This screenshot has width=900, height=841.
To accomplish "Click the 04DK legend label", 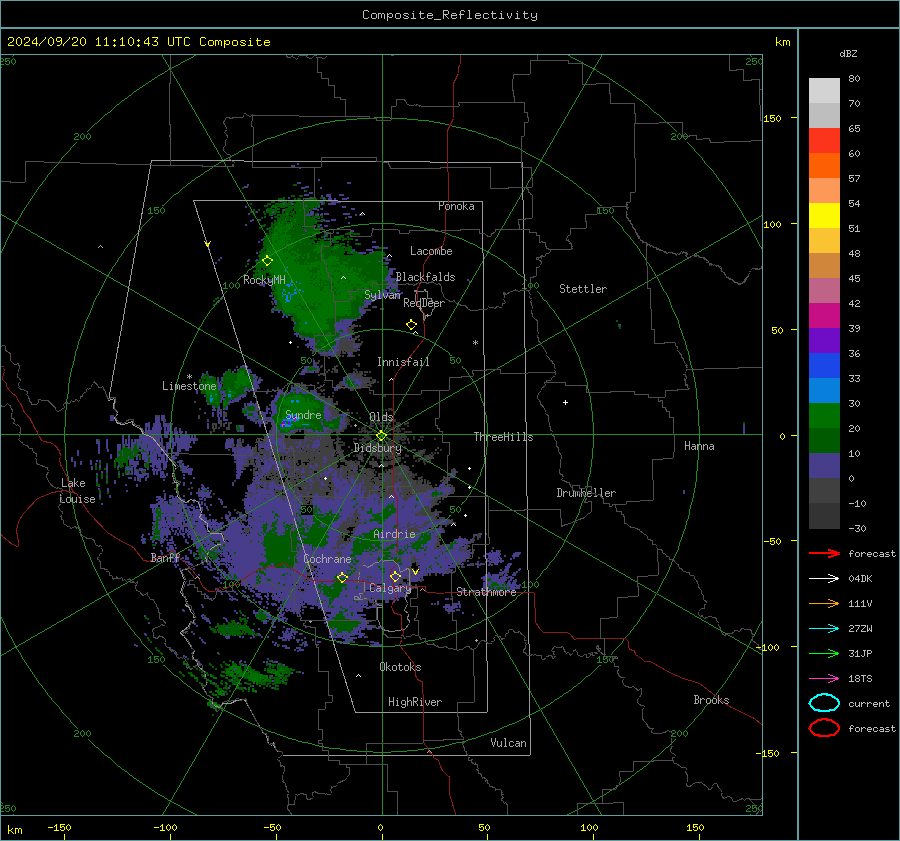I will [860, 578].
